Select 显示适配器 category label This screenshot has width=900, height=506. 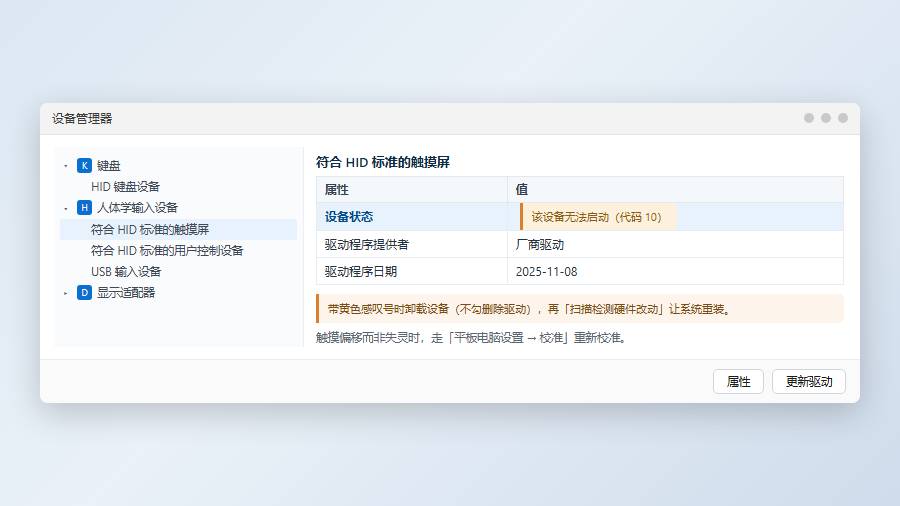pyautogui.click(x=126, y=293)
